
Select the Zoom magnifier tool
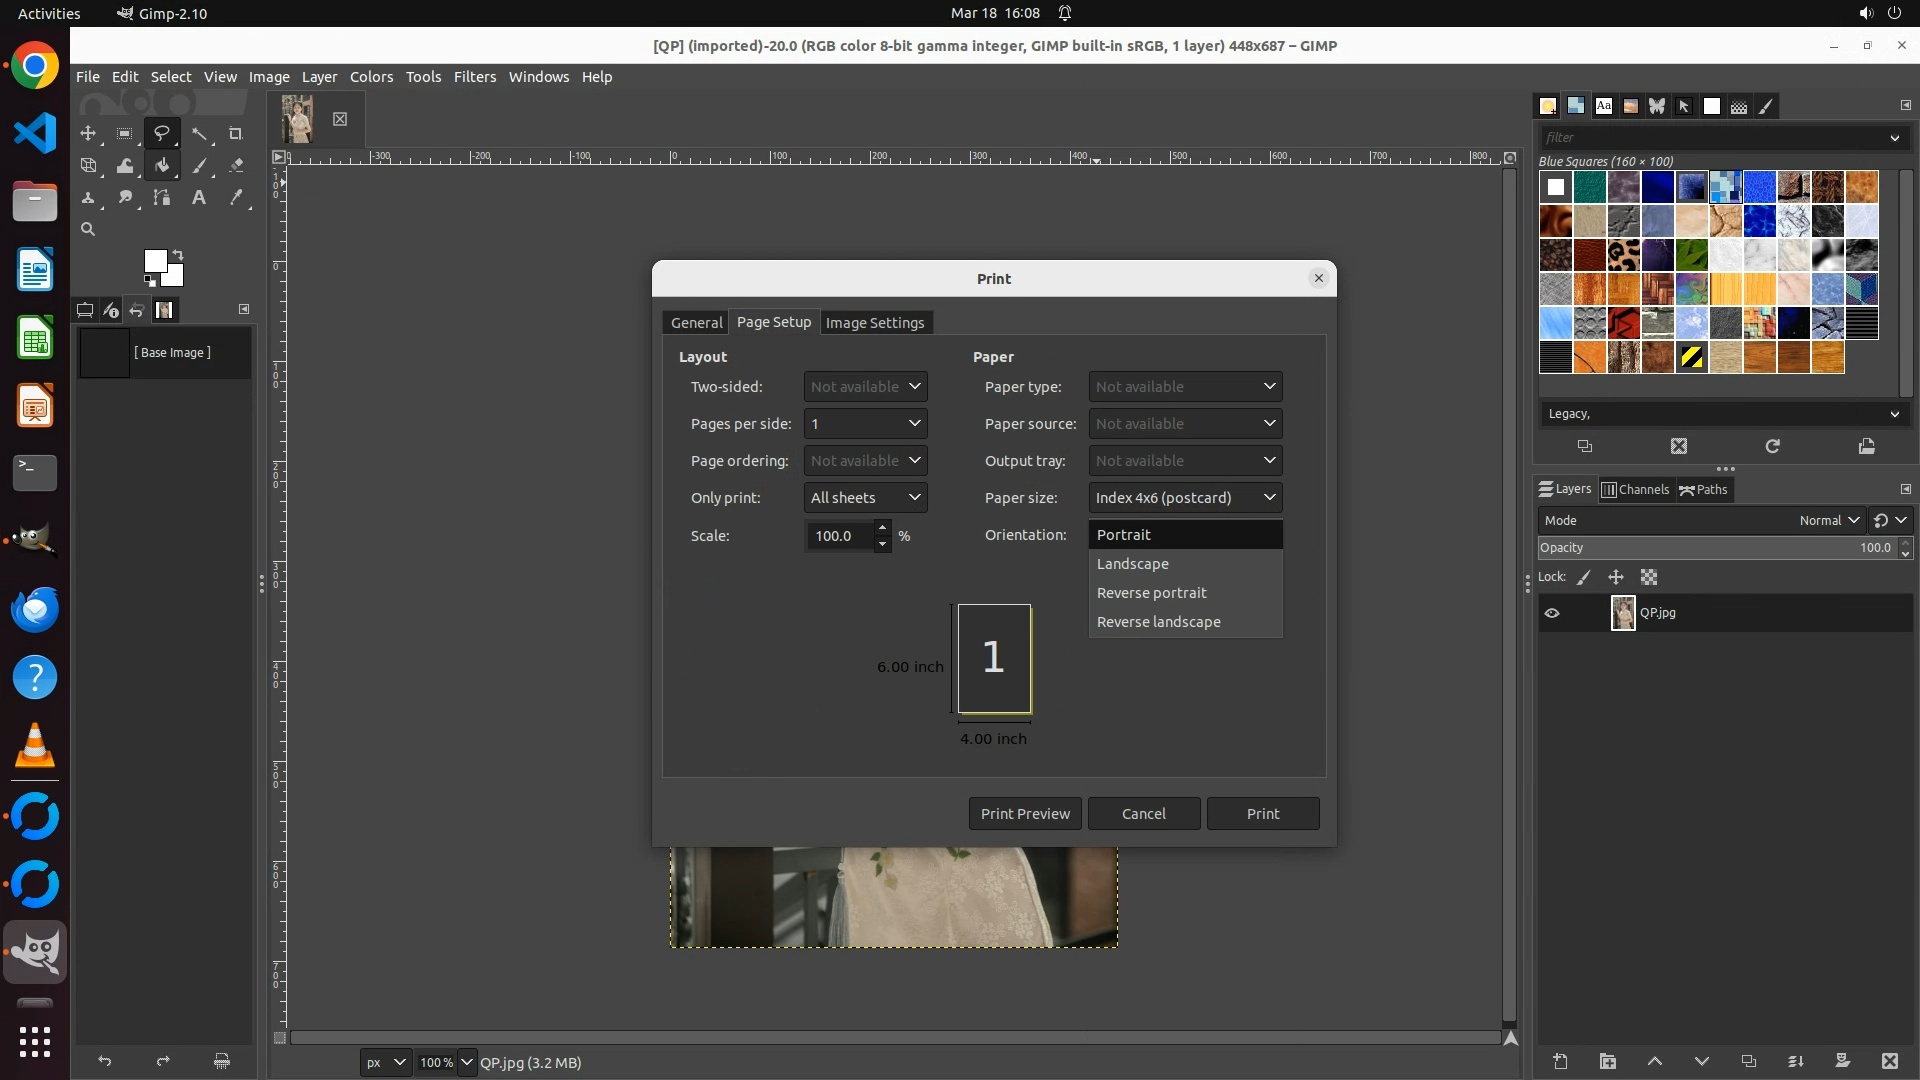88,229
